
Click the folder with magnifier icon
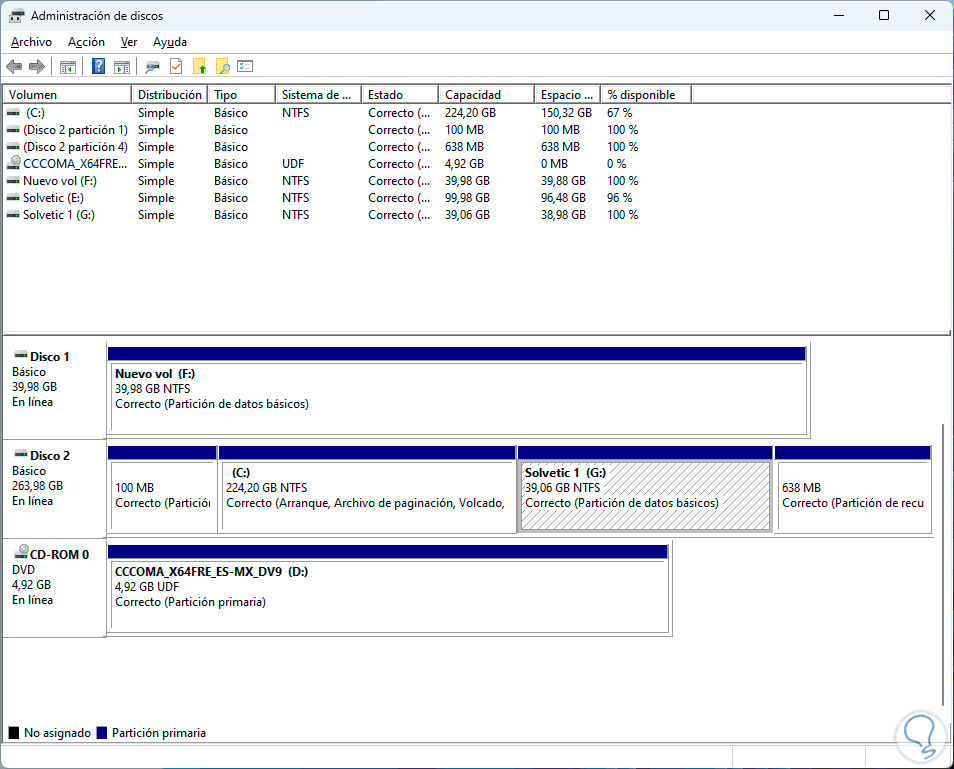(223, 66)
